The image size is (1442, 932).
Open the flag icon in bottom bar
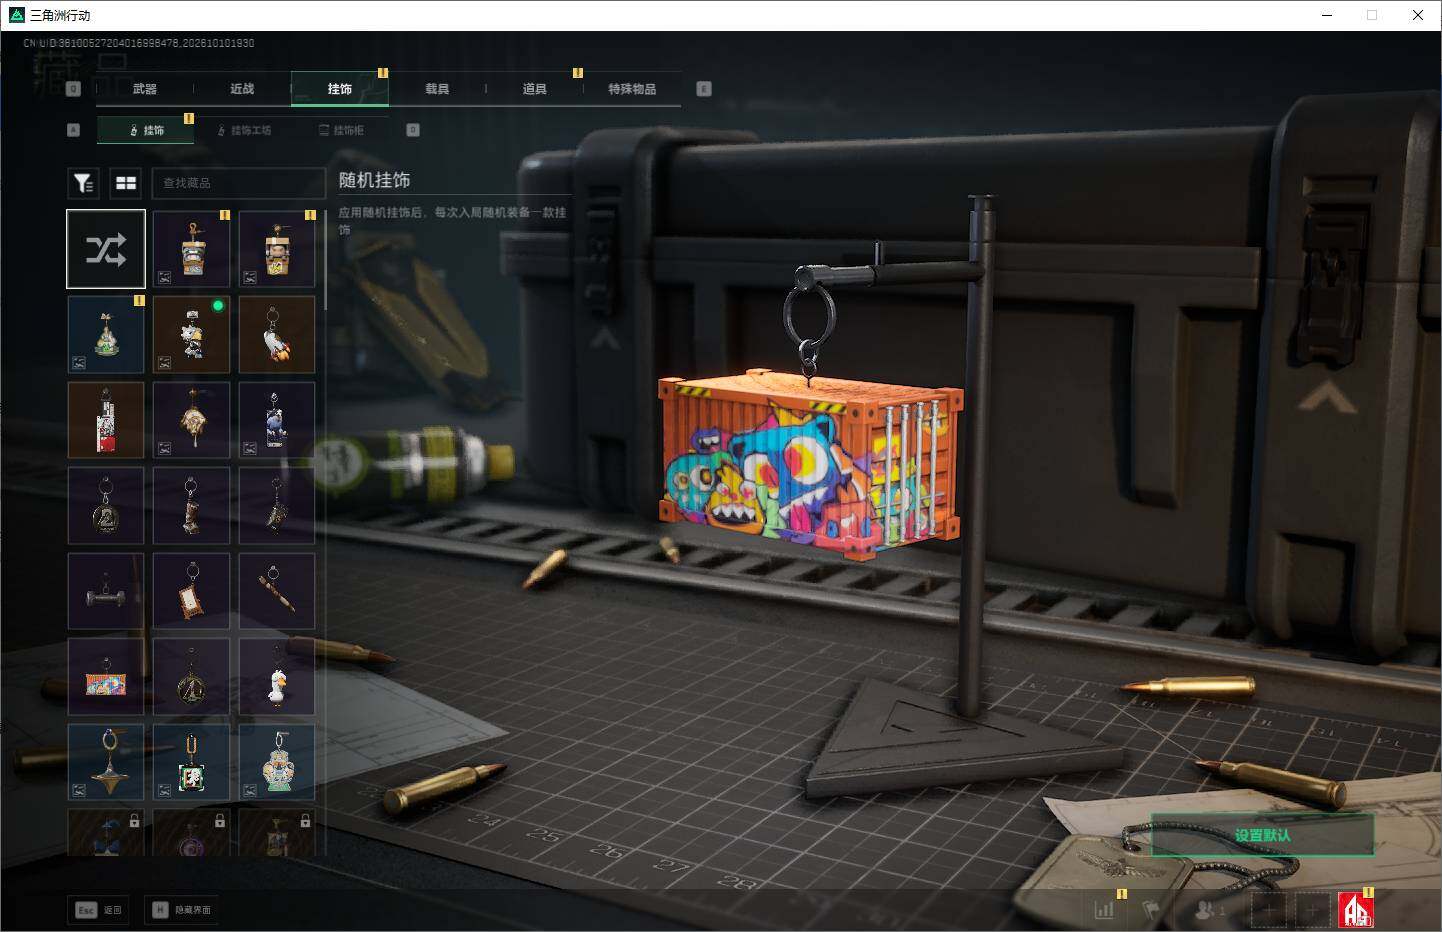point(1151,910)
